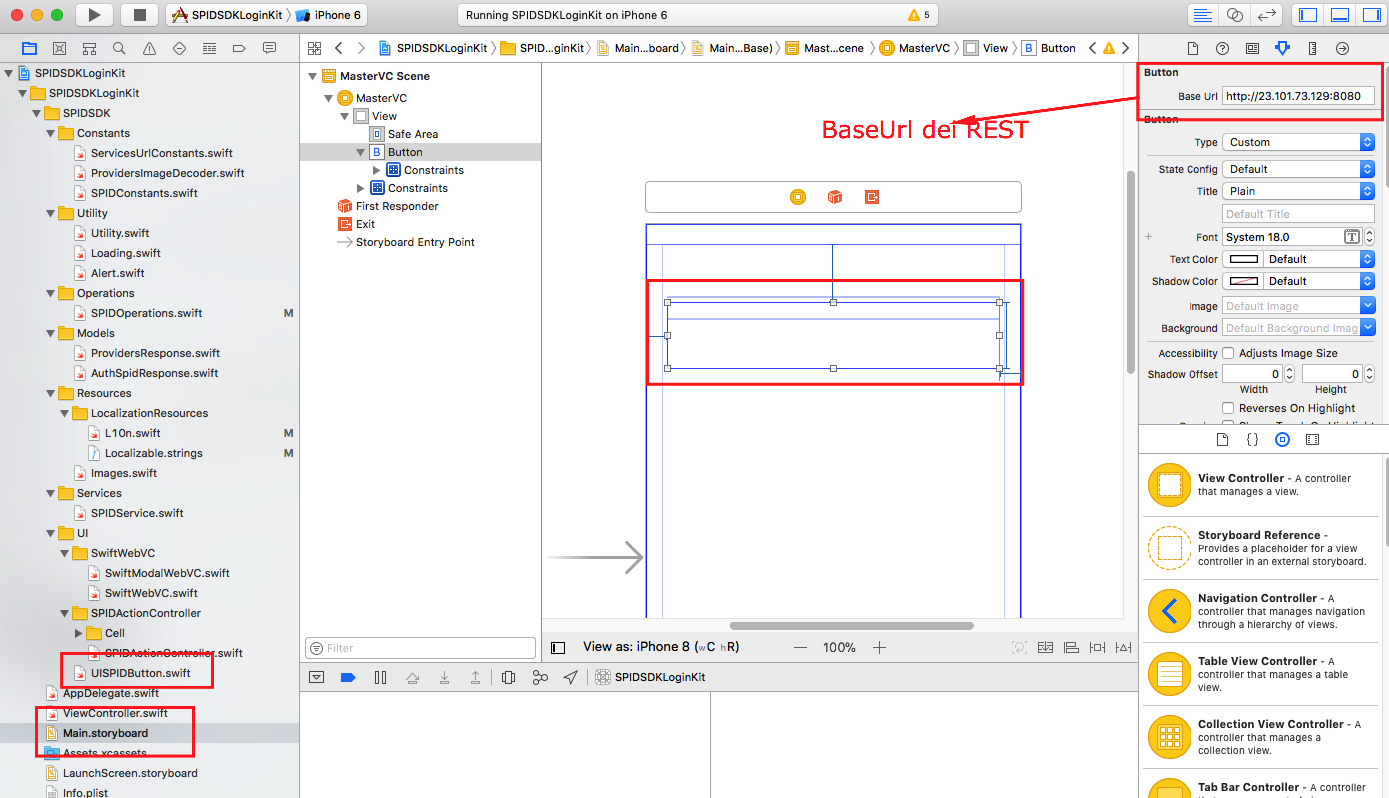
Task: Enable Adjusts Image Size checkbox
Action: [x=1228, y=353]
